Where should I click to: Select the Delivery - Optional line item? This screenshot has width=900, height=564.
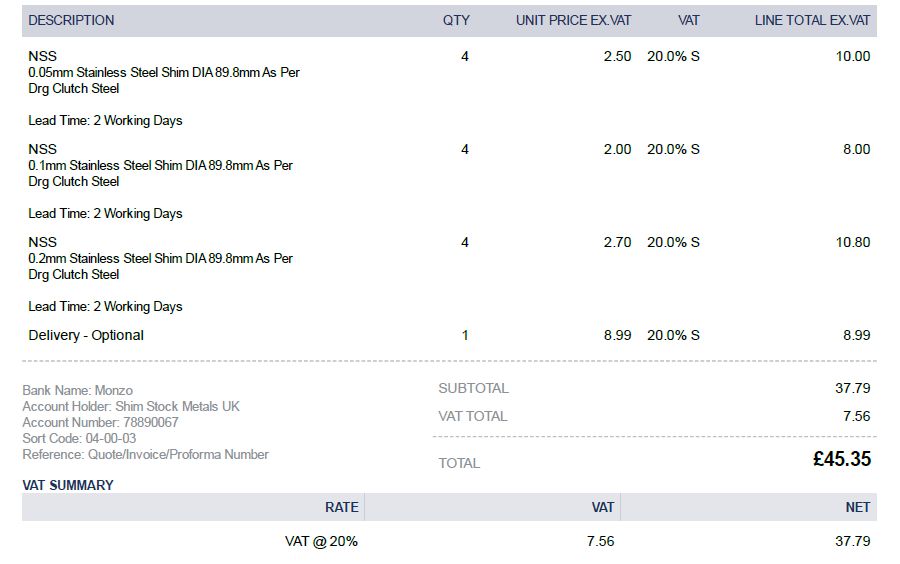(x=86, y=336)
